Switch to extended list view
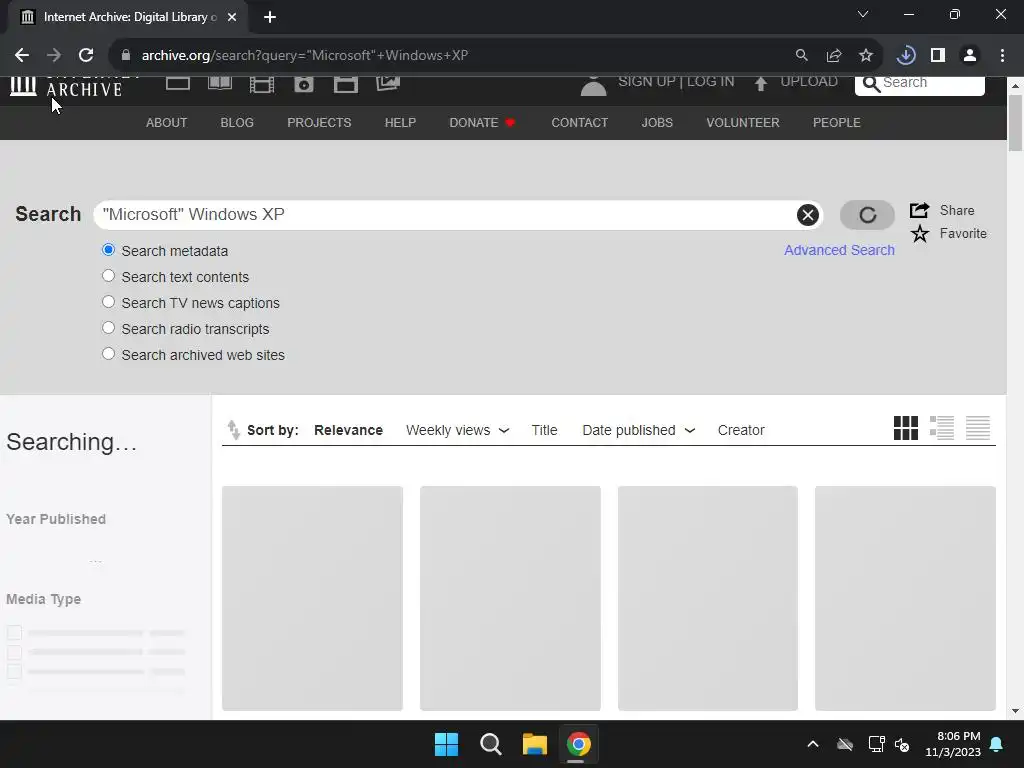 pyautogui.click(x=942, y=428)
